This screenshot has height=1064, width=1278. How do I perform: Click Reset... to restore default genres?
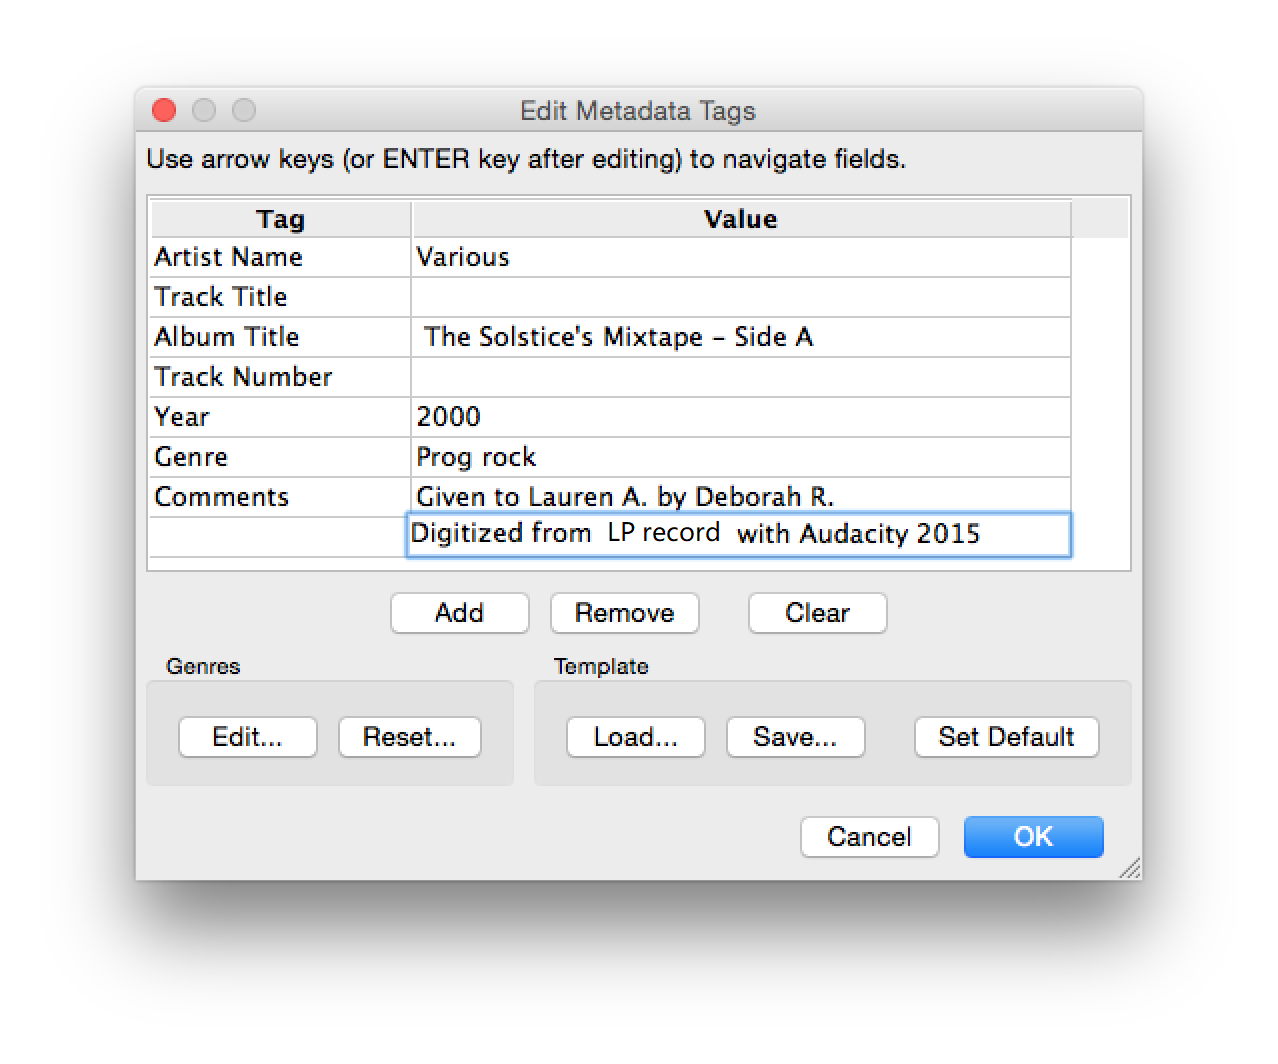tap(409, 737)
